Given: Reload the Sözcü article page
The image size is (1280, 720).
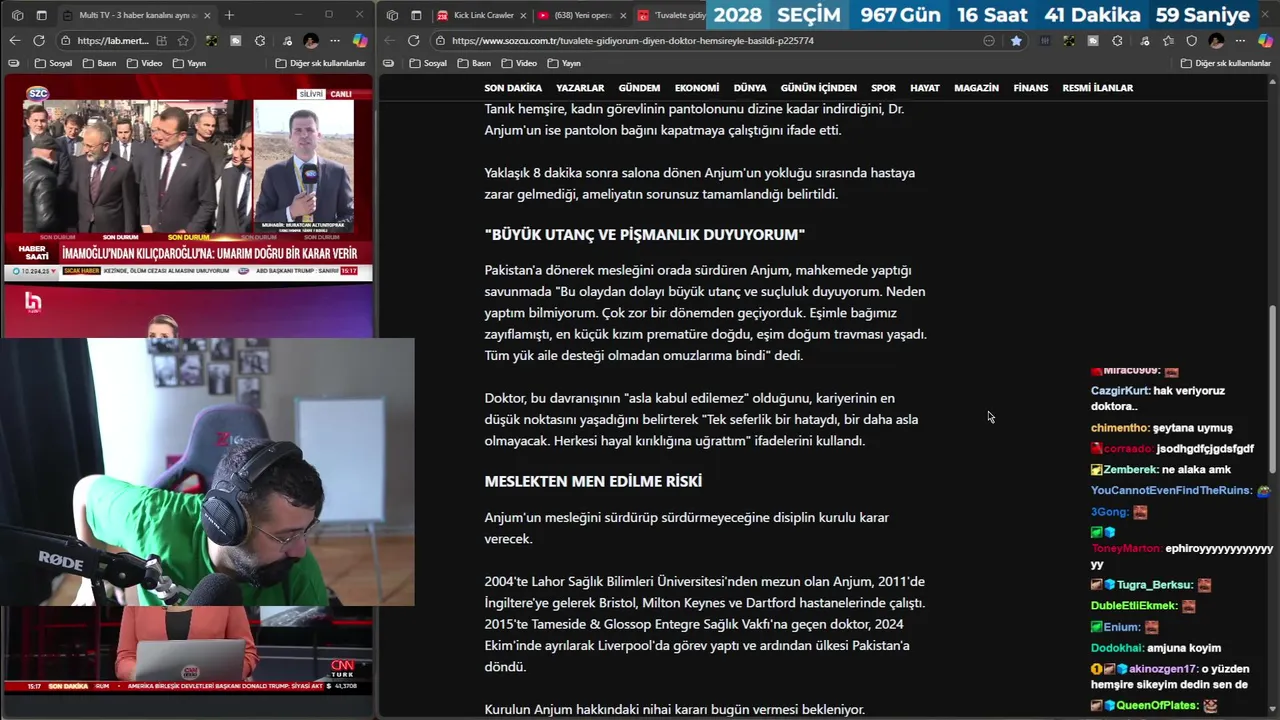Looking at the screenshot, I should coord(414,41).
